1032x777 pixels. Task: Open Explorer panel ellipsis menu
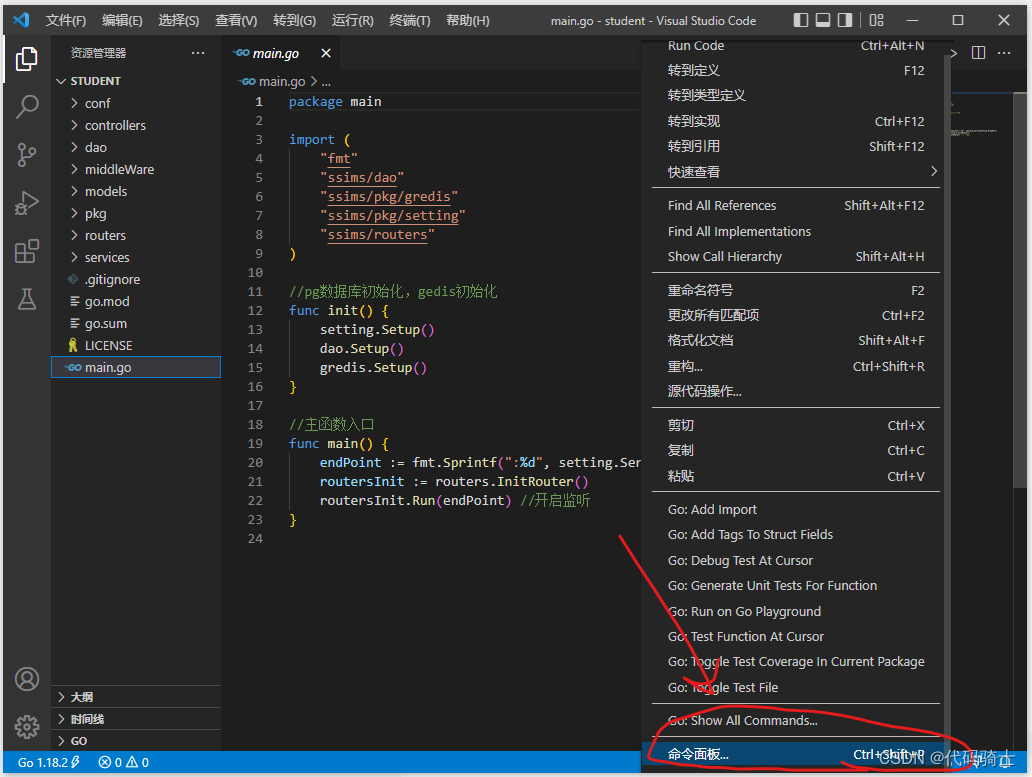click(198, 53)
